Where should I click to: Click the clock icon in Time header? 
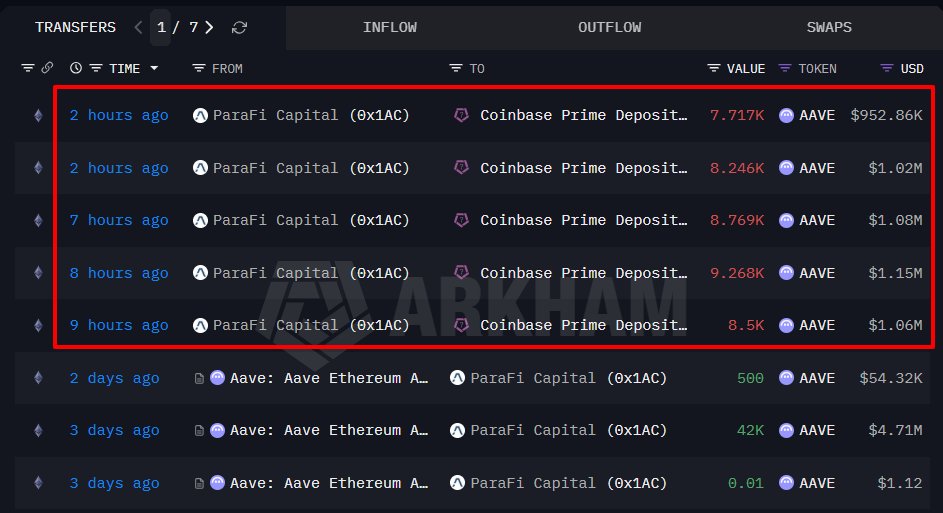click(x=76, y=68)
